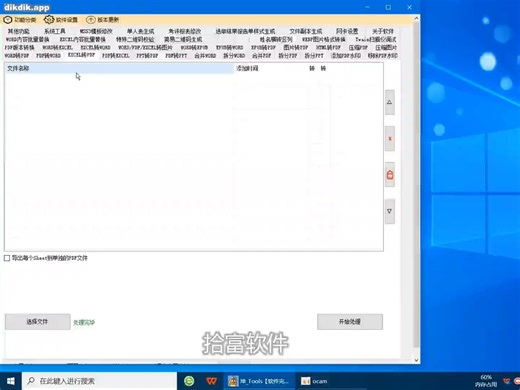Open WEBP图片格式转换 tab
Image resolution: width=520 pixels, height=390 pixels.
pos(324,40)
